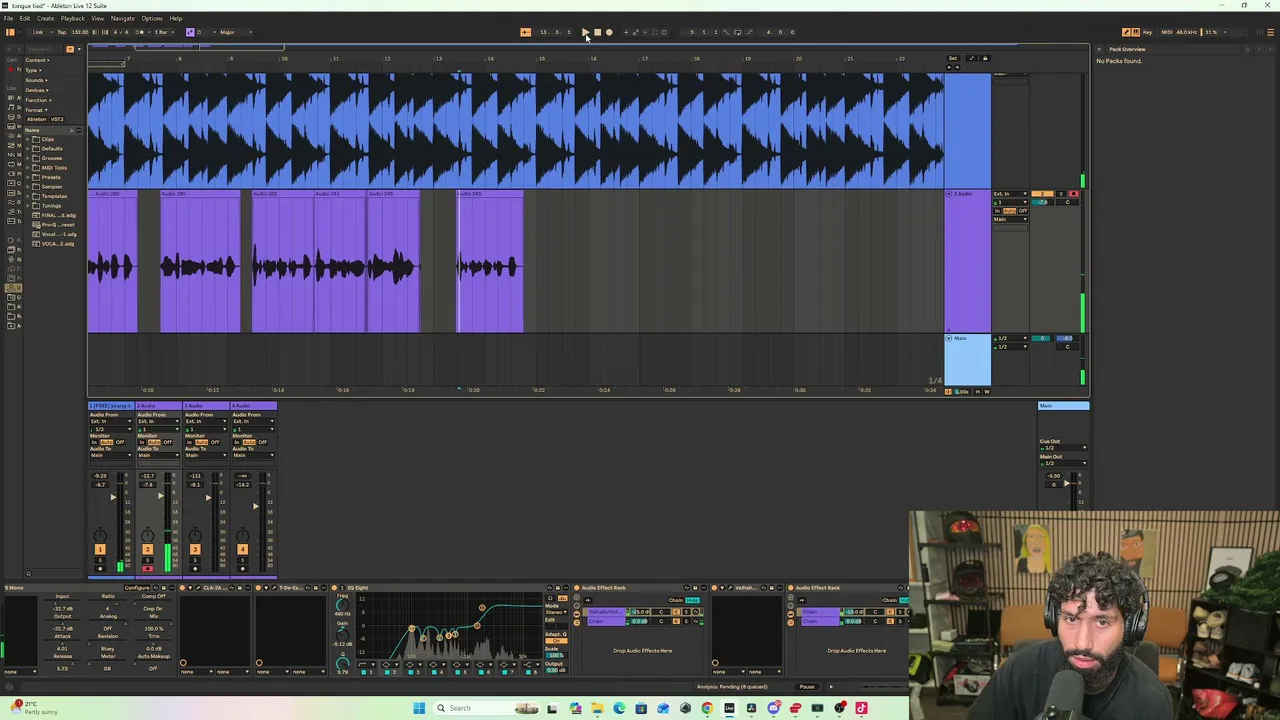Arm the Arrangement Record button

coord(609,32)
